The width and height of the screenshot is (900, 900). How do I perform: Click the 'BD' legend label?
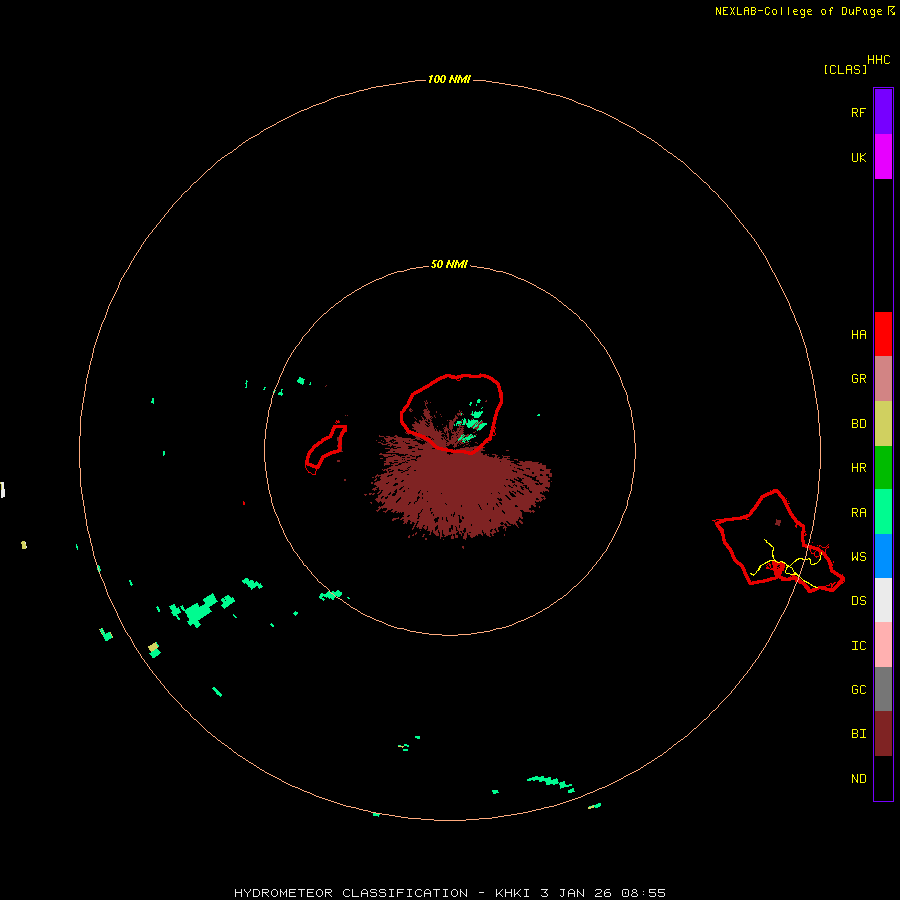point(858,424)
